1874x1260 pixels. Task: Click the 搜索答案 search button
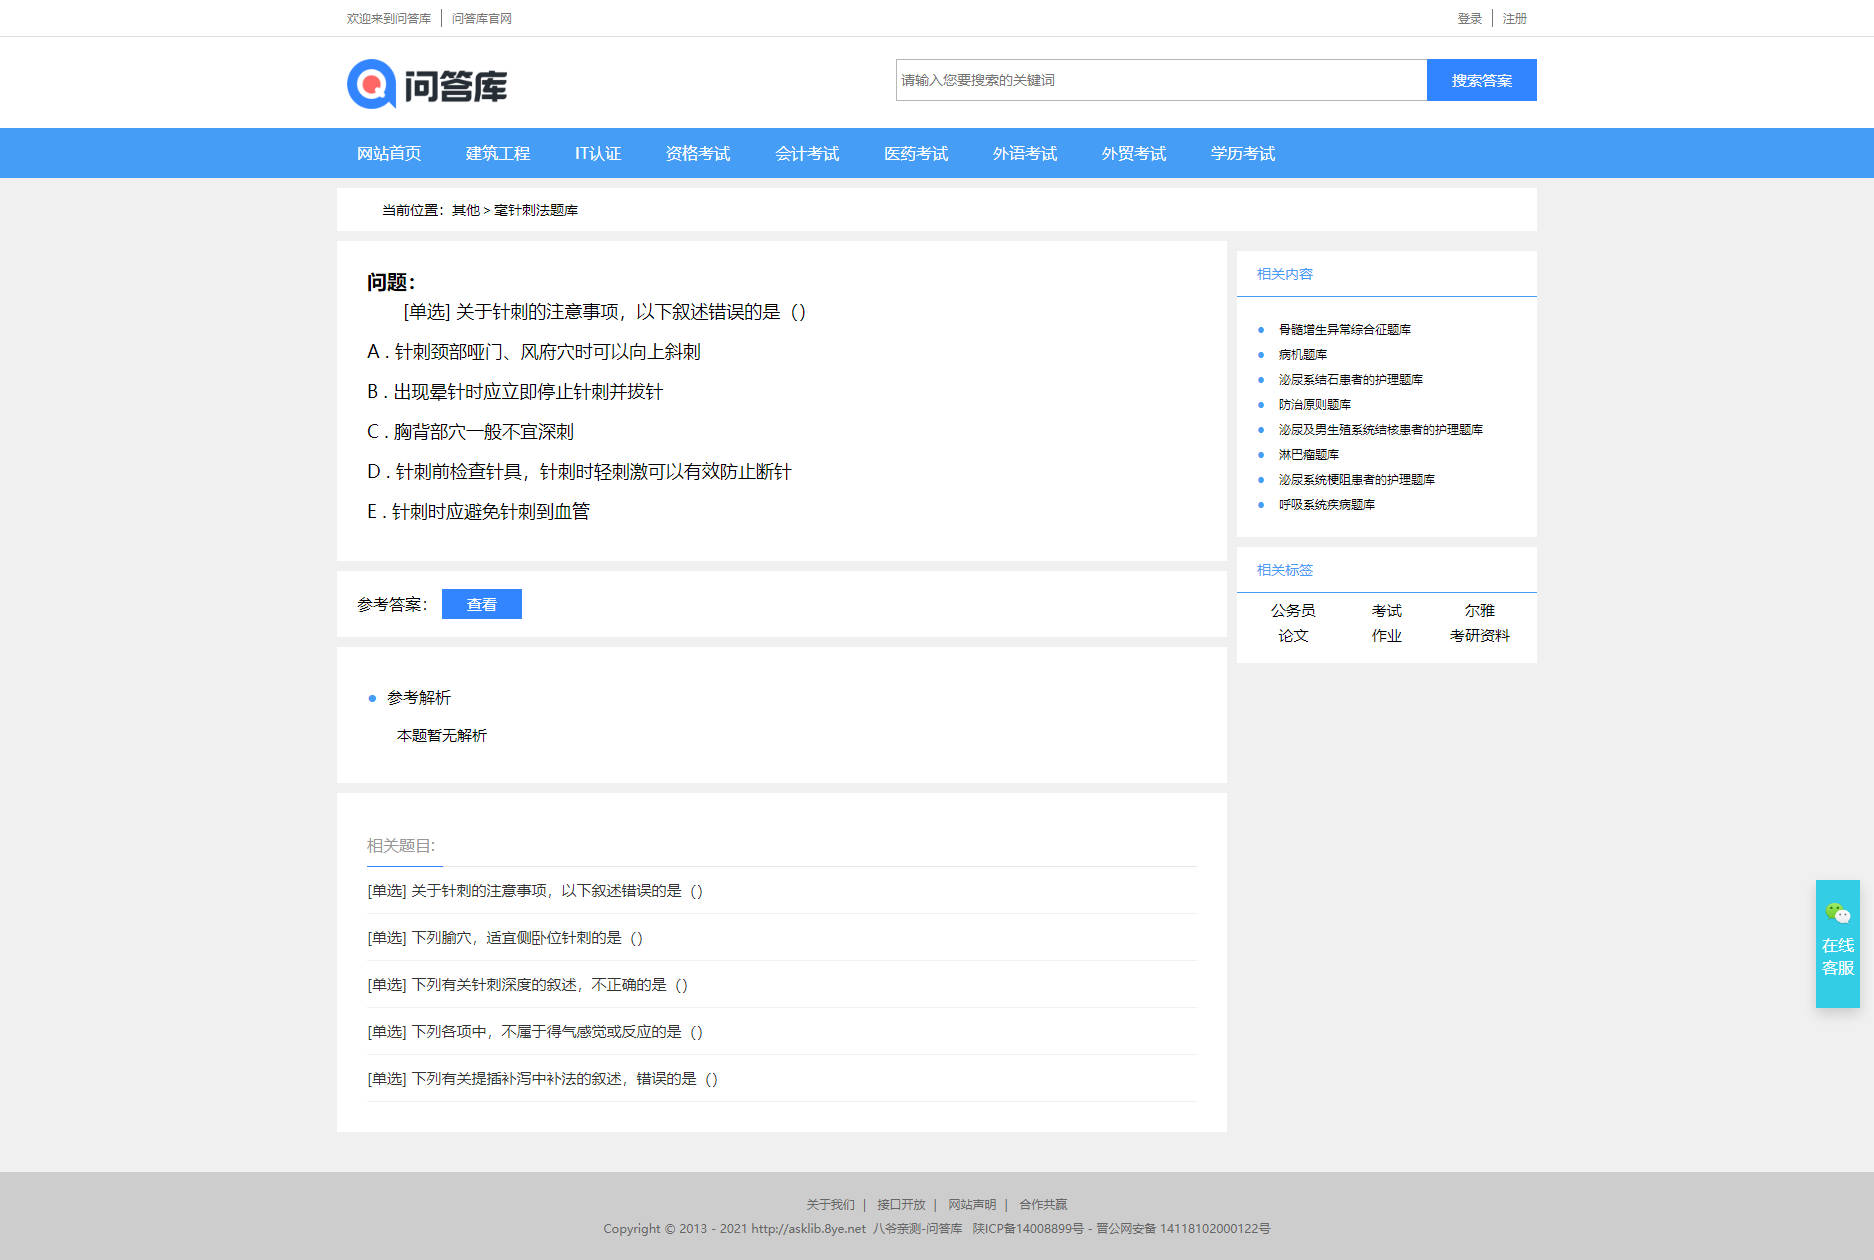pyautogui.click(x=1481, y=80)
